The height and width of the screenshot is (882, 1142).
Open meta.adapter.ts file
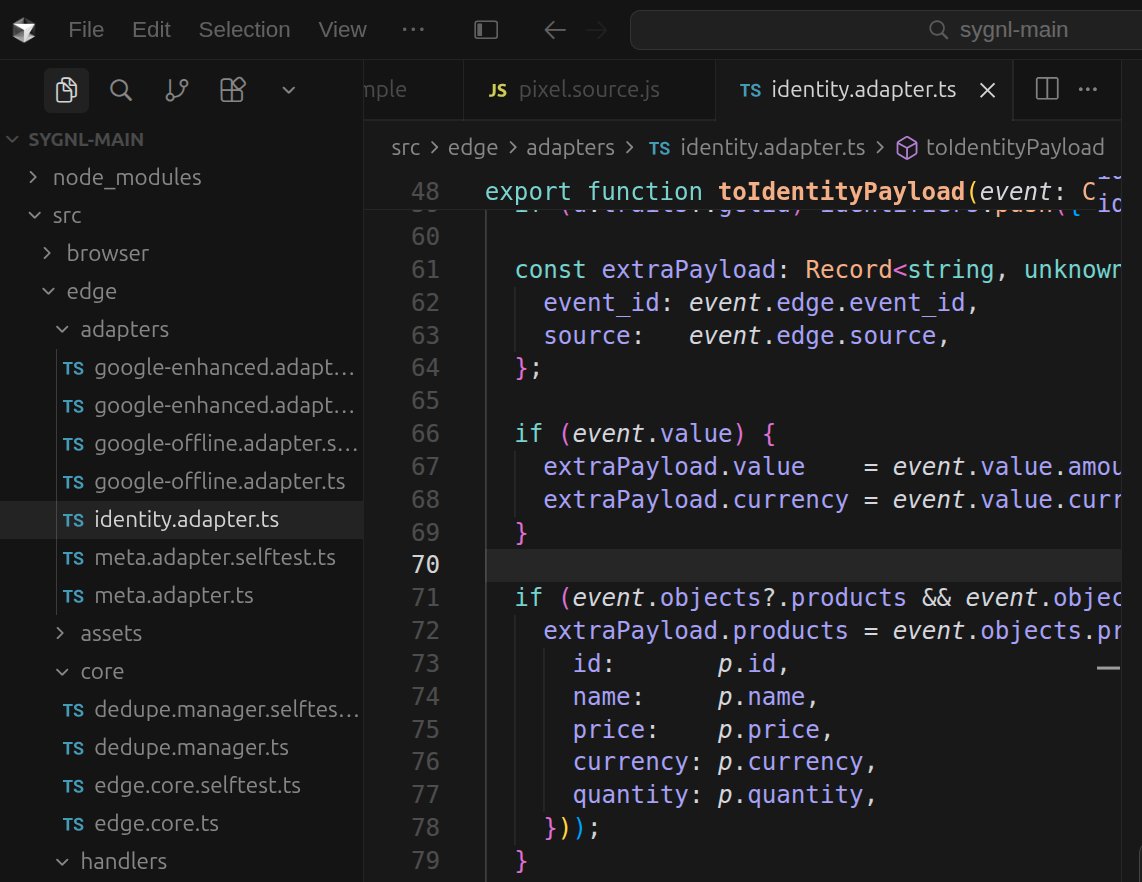pyautogui.click(x=181, y=596)
